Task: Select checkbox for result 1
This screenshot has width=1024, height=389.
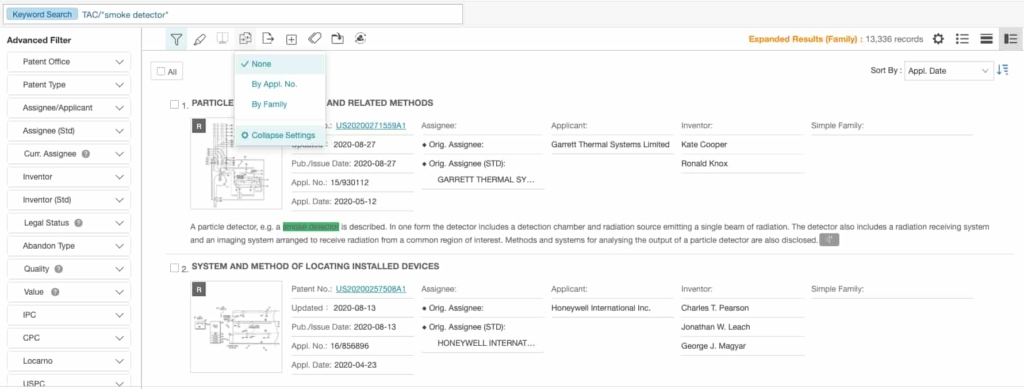Action: point(174,104)
